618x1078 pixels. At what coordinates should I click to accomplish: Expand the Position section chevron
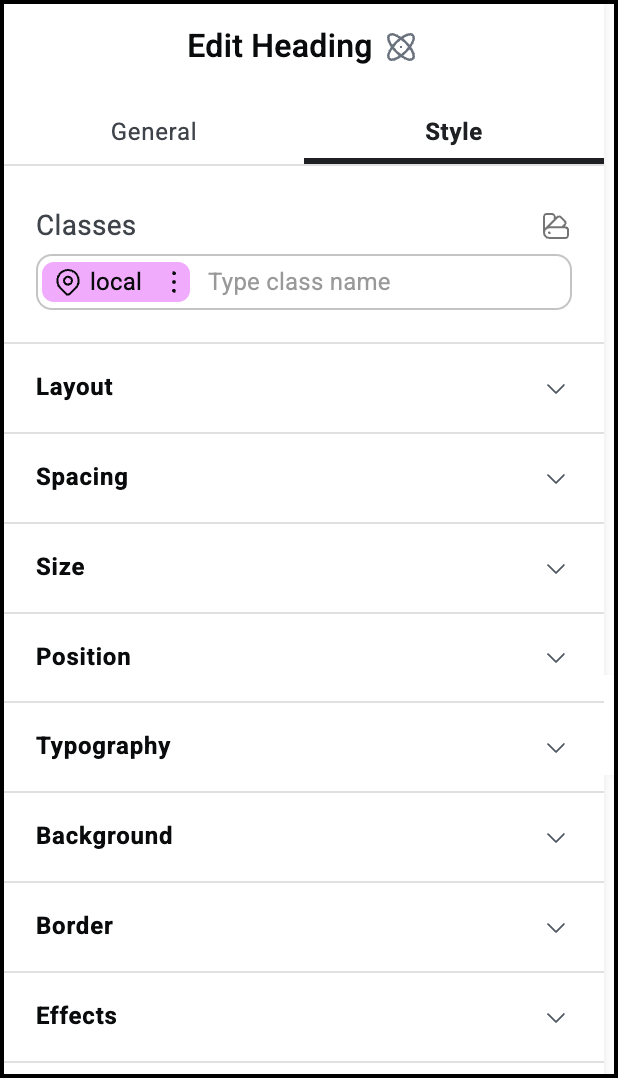click(556, 657)
